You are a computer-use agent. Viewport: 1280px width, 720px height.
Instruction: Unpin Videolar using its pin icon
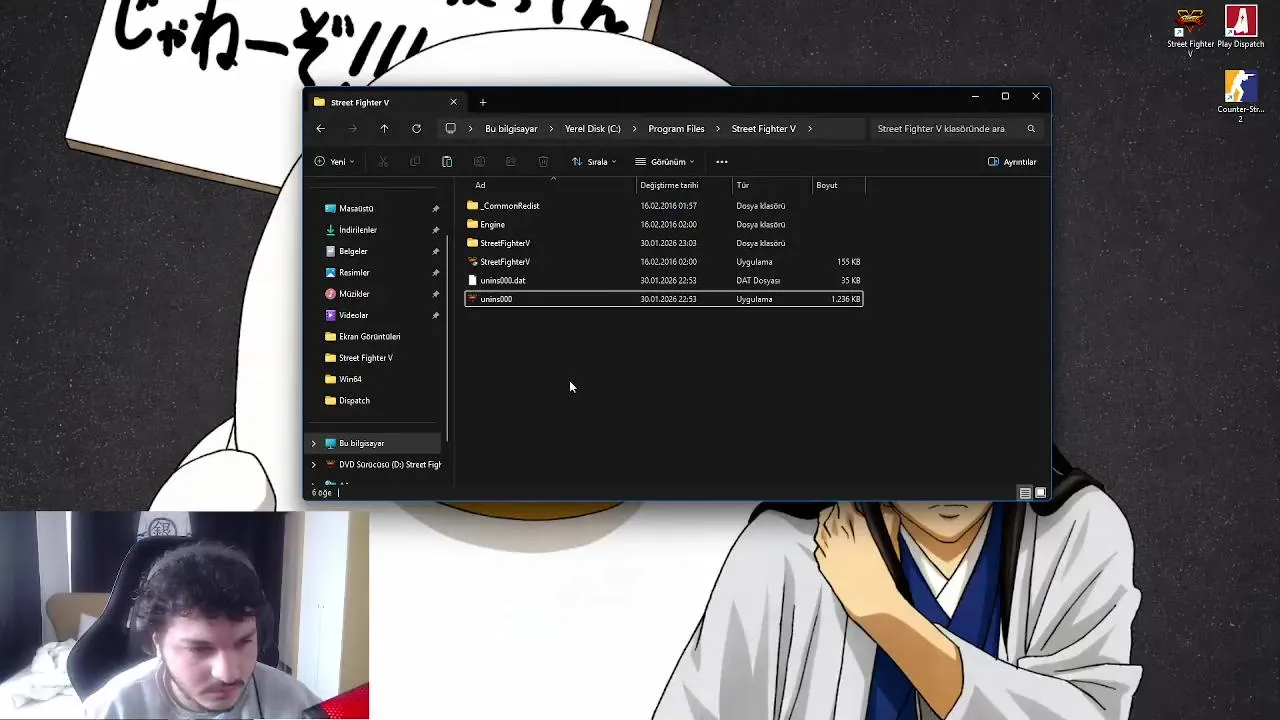(435, 316)
